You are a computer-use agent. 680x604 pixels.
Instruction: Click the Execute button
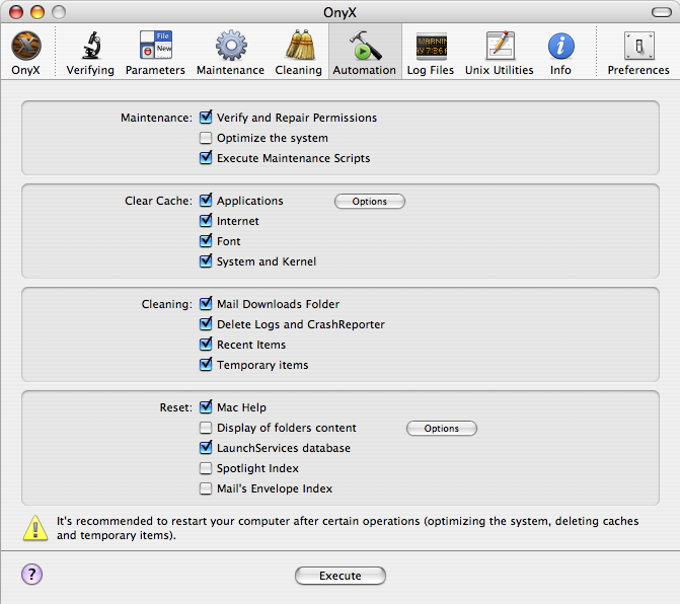click(x=340, y=576)
